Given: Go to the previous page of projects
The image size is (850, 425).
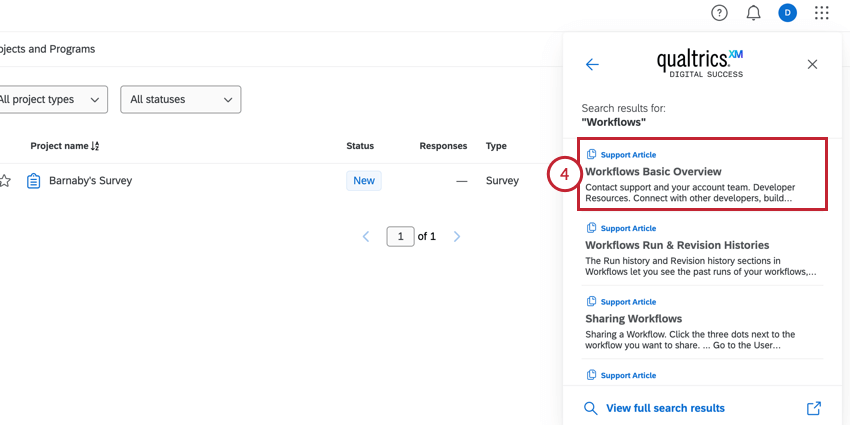Looking at the screenshot, I should 366,237.
